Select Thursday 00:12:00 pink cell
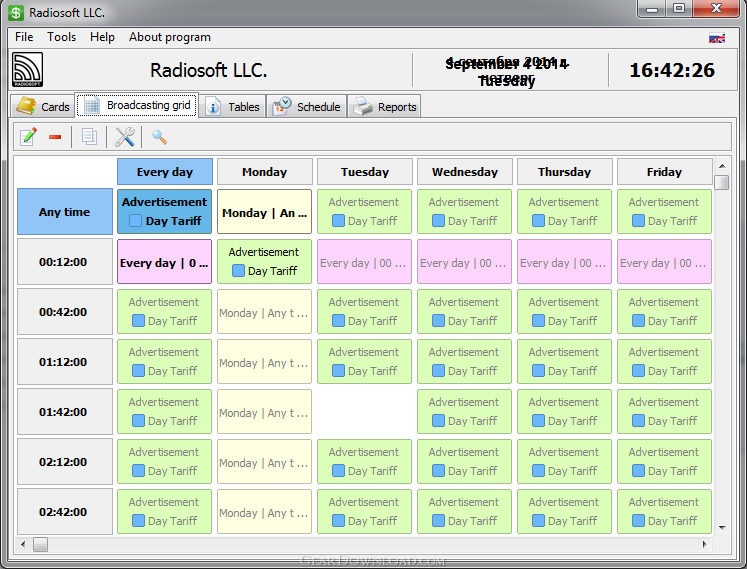Viewport: 747px width, 569px height. tap(565, 262)
